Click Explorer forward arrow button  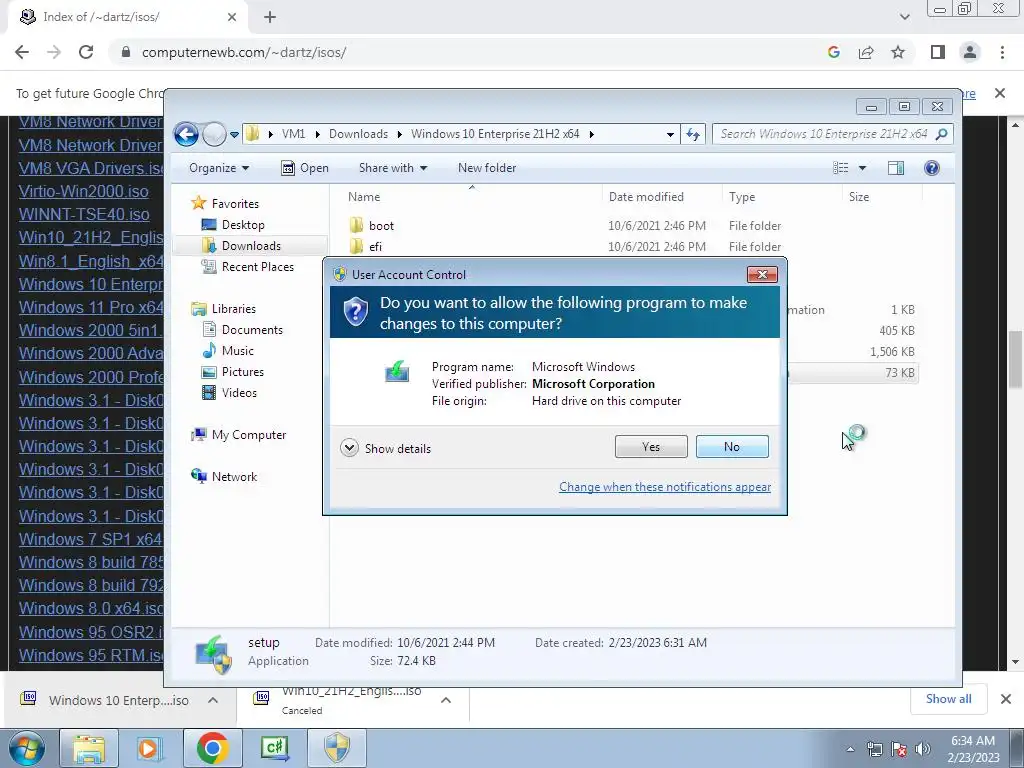214,134
